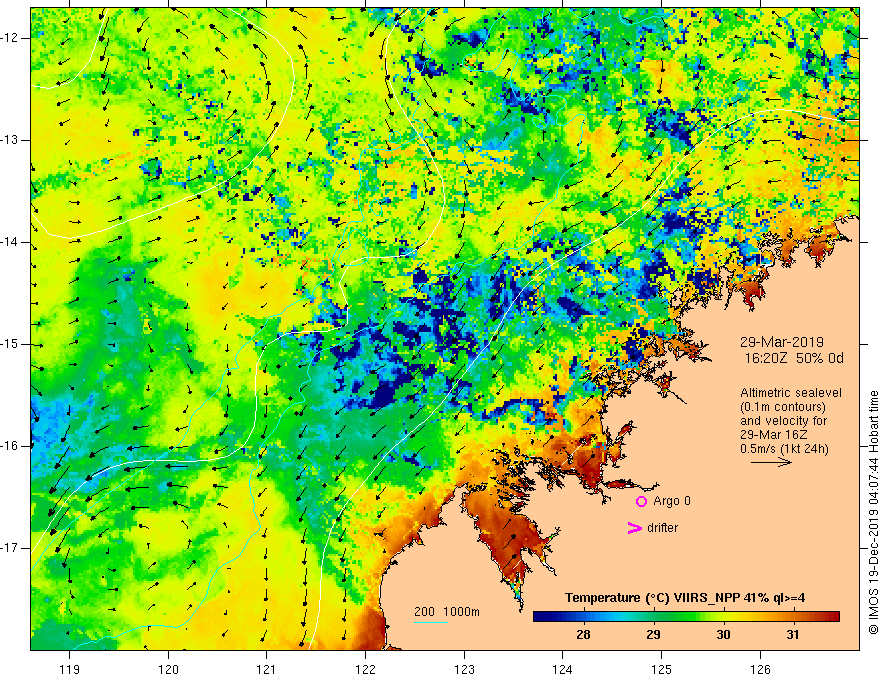
Task: Click the time text 16:20Z 50% 0d
Action: [x=794, y=359]
